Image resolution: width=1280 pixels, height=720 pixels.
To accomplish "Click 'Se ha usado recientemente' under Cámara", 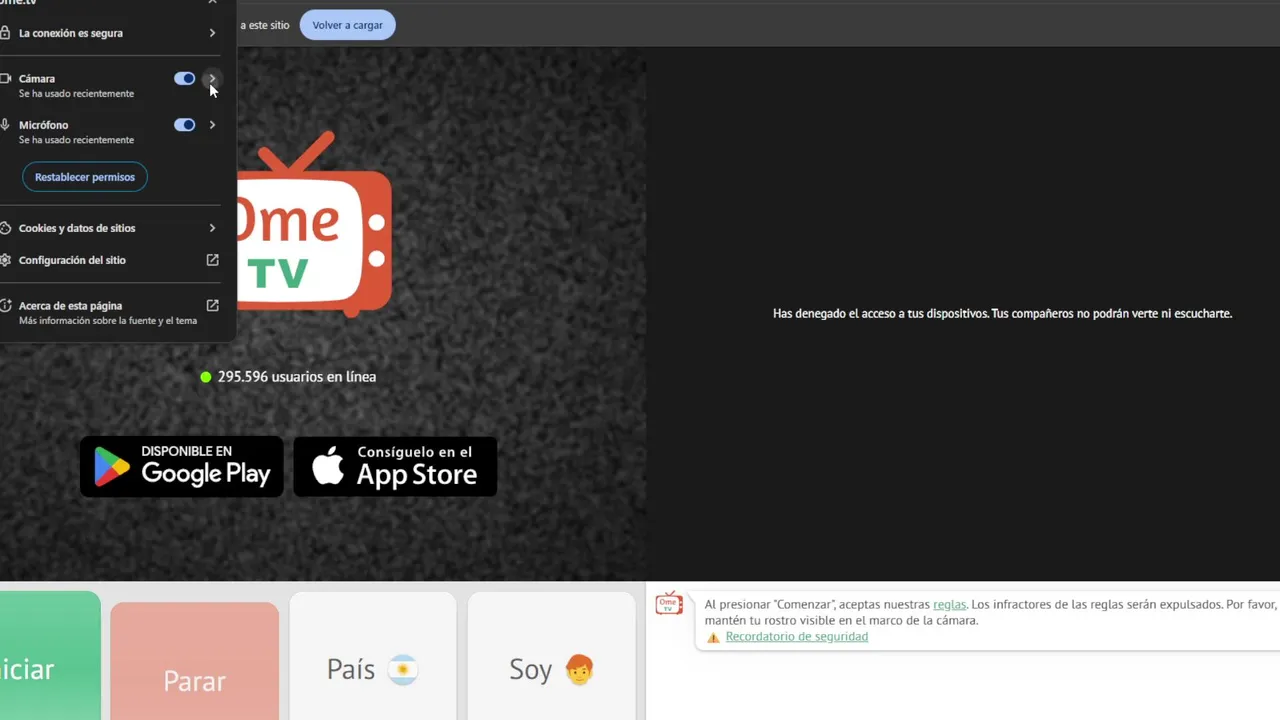I will [76, 94].
